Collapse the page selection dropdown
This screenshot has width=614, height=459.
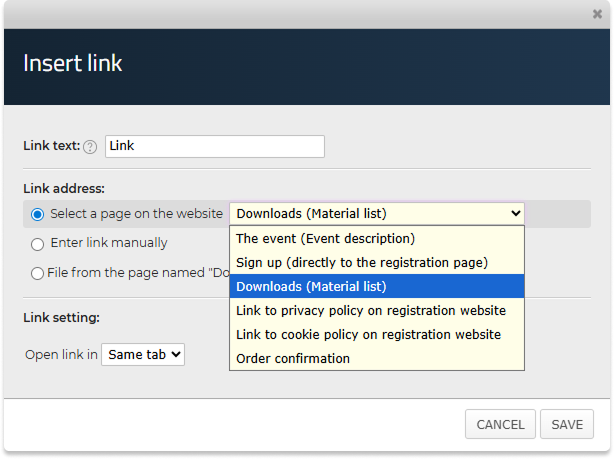coord(376,213)
